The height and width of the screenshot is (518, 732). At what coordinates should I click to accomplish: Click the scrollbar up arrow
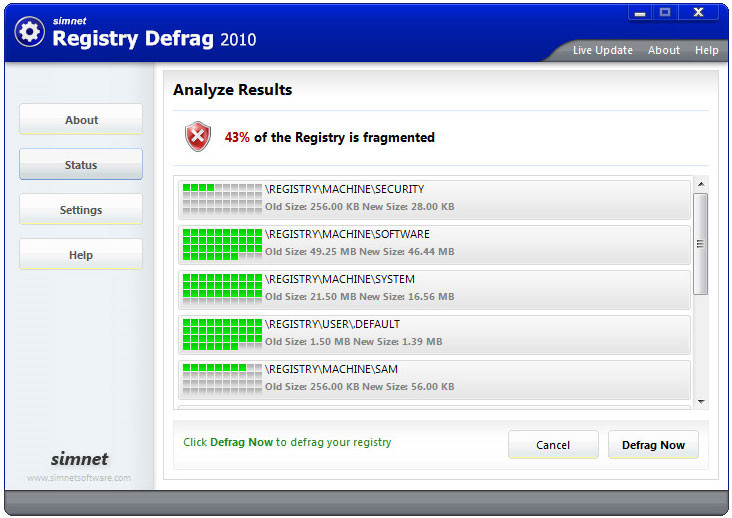click(x=701, y=184)
